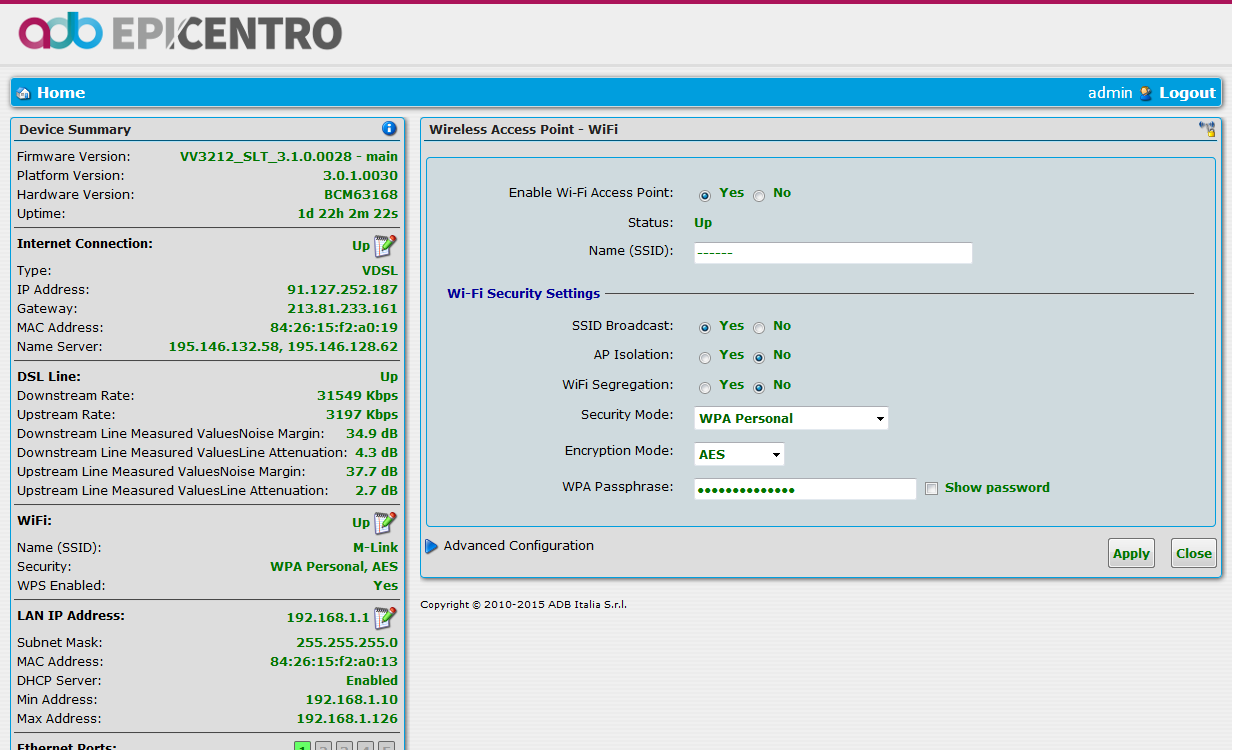Tick the Show password checkbox
Image resolution: width=1249 pixels, height=750 pixels.
click(x=931, y=489)
